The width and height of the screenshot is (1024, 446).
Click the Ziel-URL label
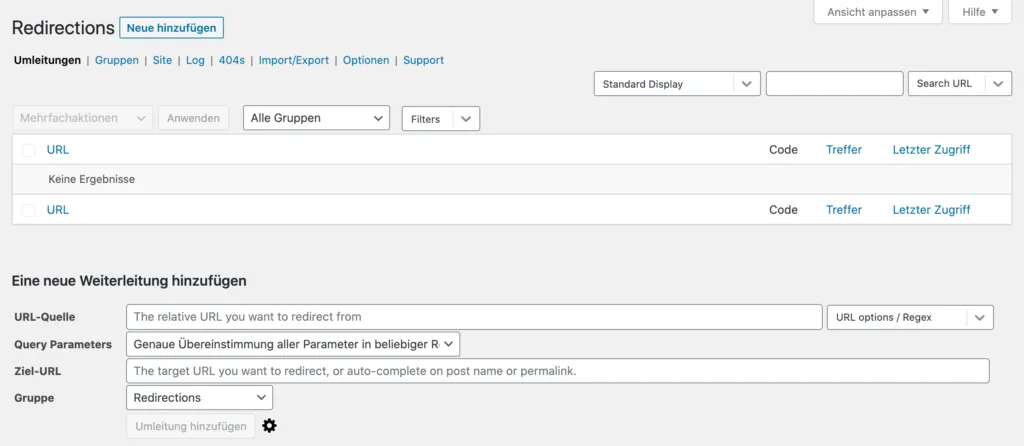coord(38,371)
